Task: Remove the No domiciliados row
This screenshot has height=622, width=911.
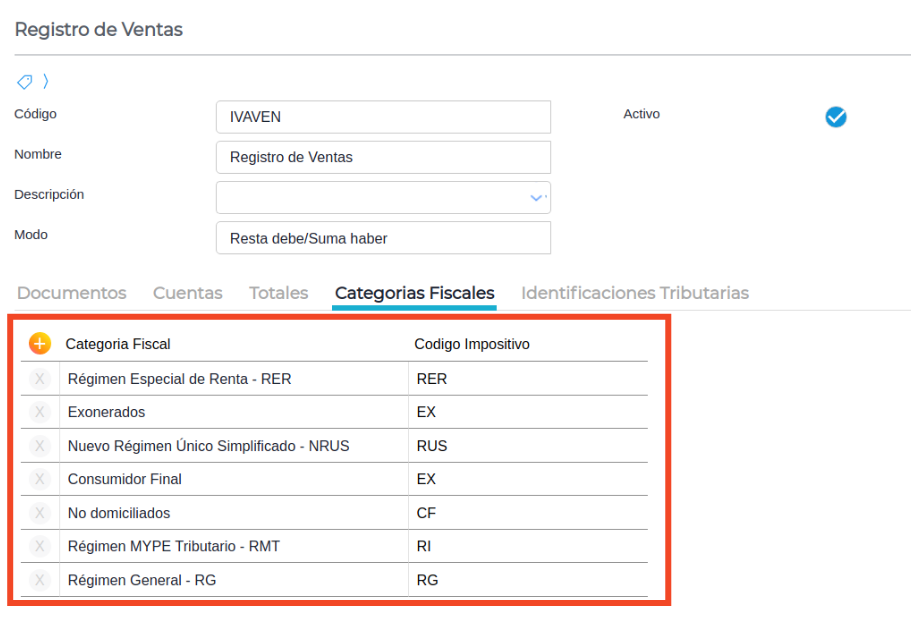Action: coord(40,513)
